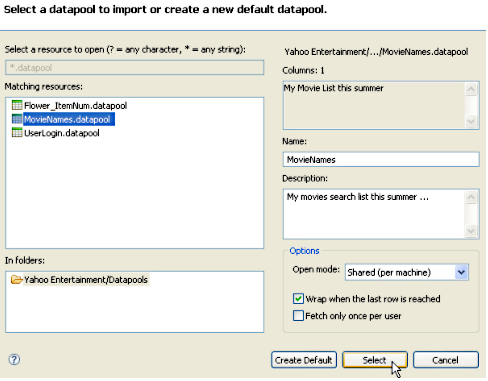Enable Fetch only once per user
This screenshot has width=488, height=381.
(x=298, y=316)
